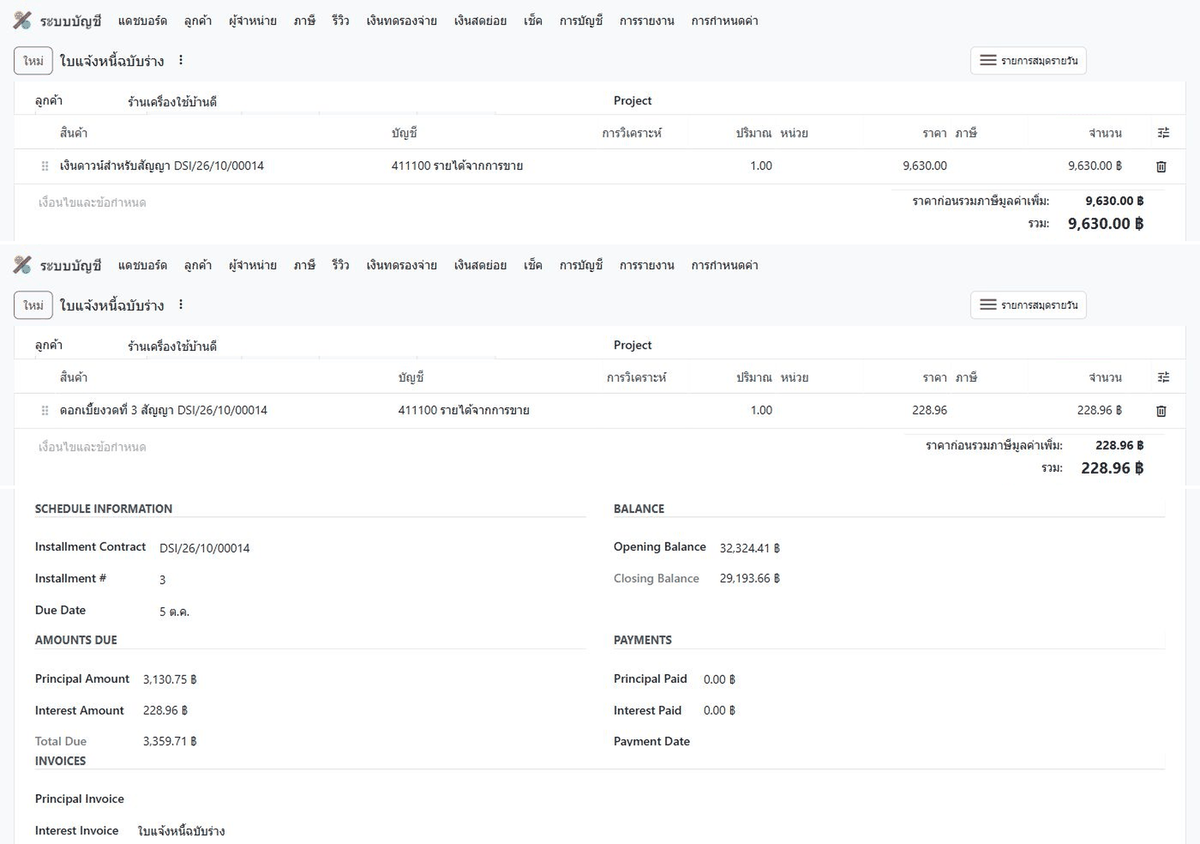Click the Closing Balance value 29,193.66 ฿
This screenshot has height=844, width=1200.
(749, 579)
